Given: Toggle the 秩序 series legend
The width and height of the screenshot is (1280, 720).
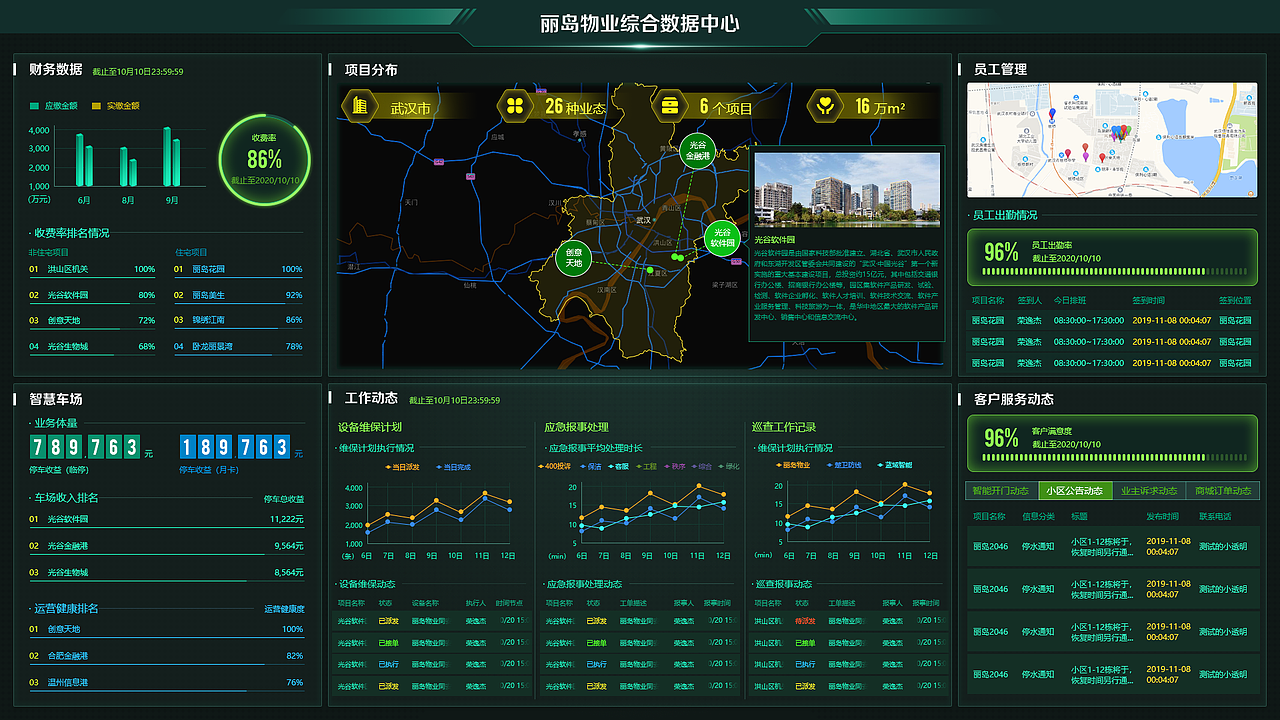Looking at the screenshot, I should click(674, 466).
